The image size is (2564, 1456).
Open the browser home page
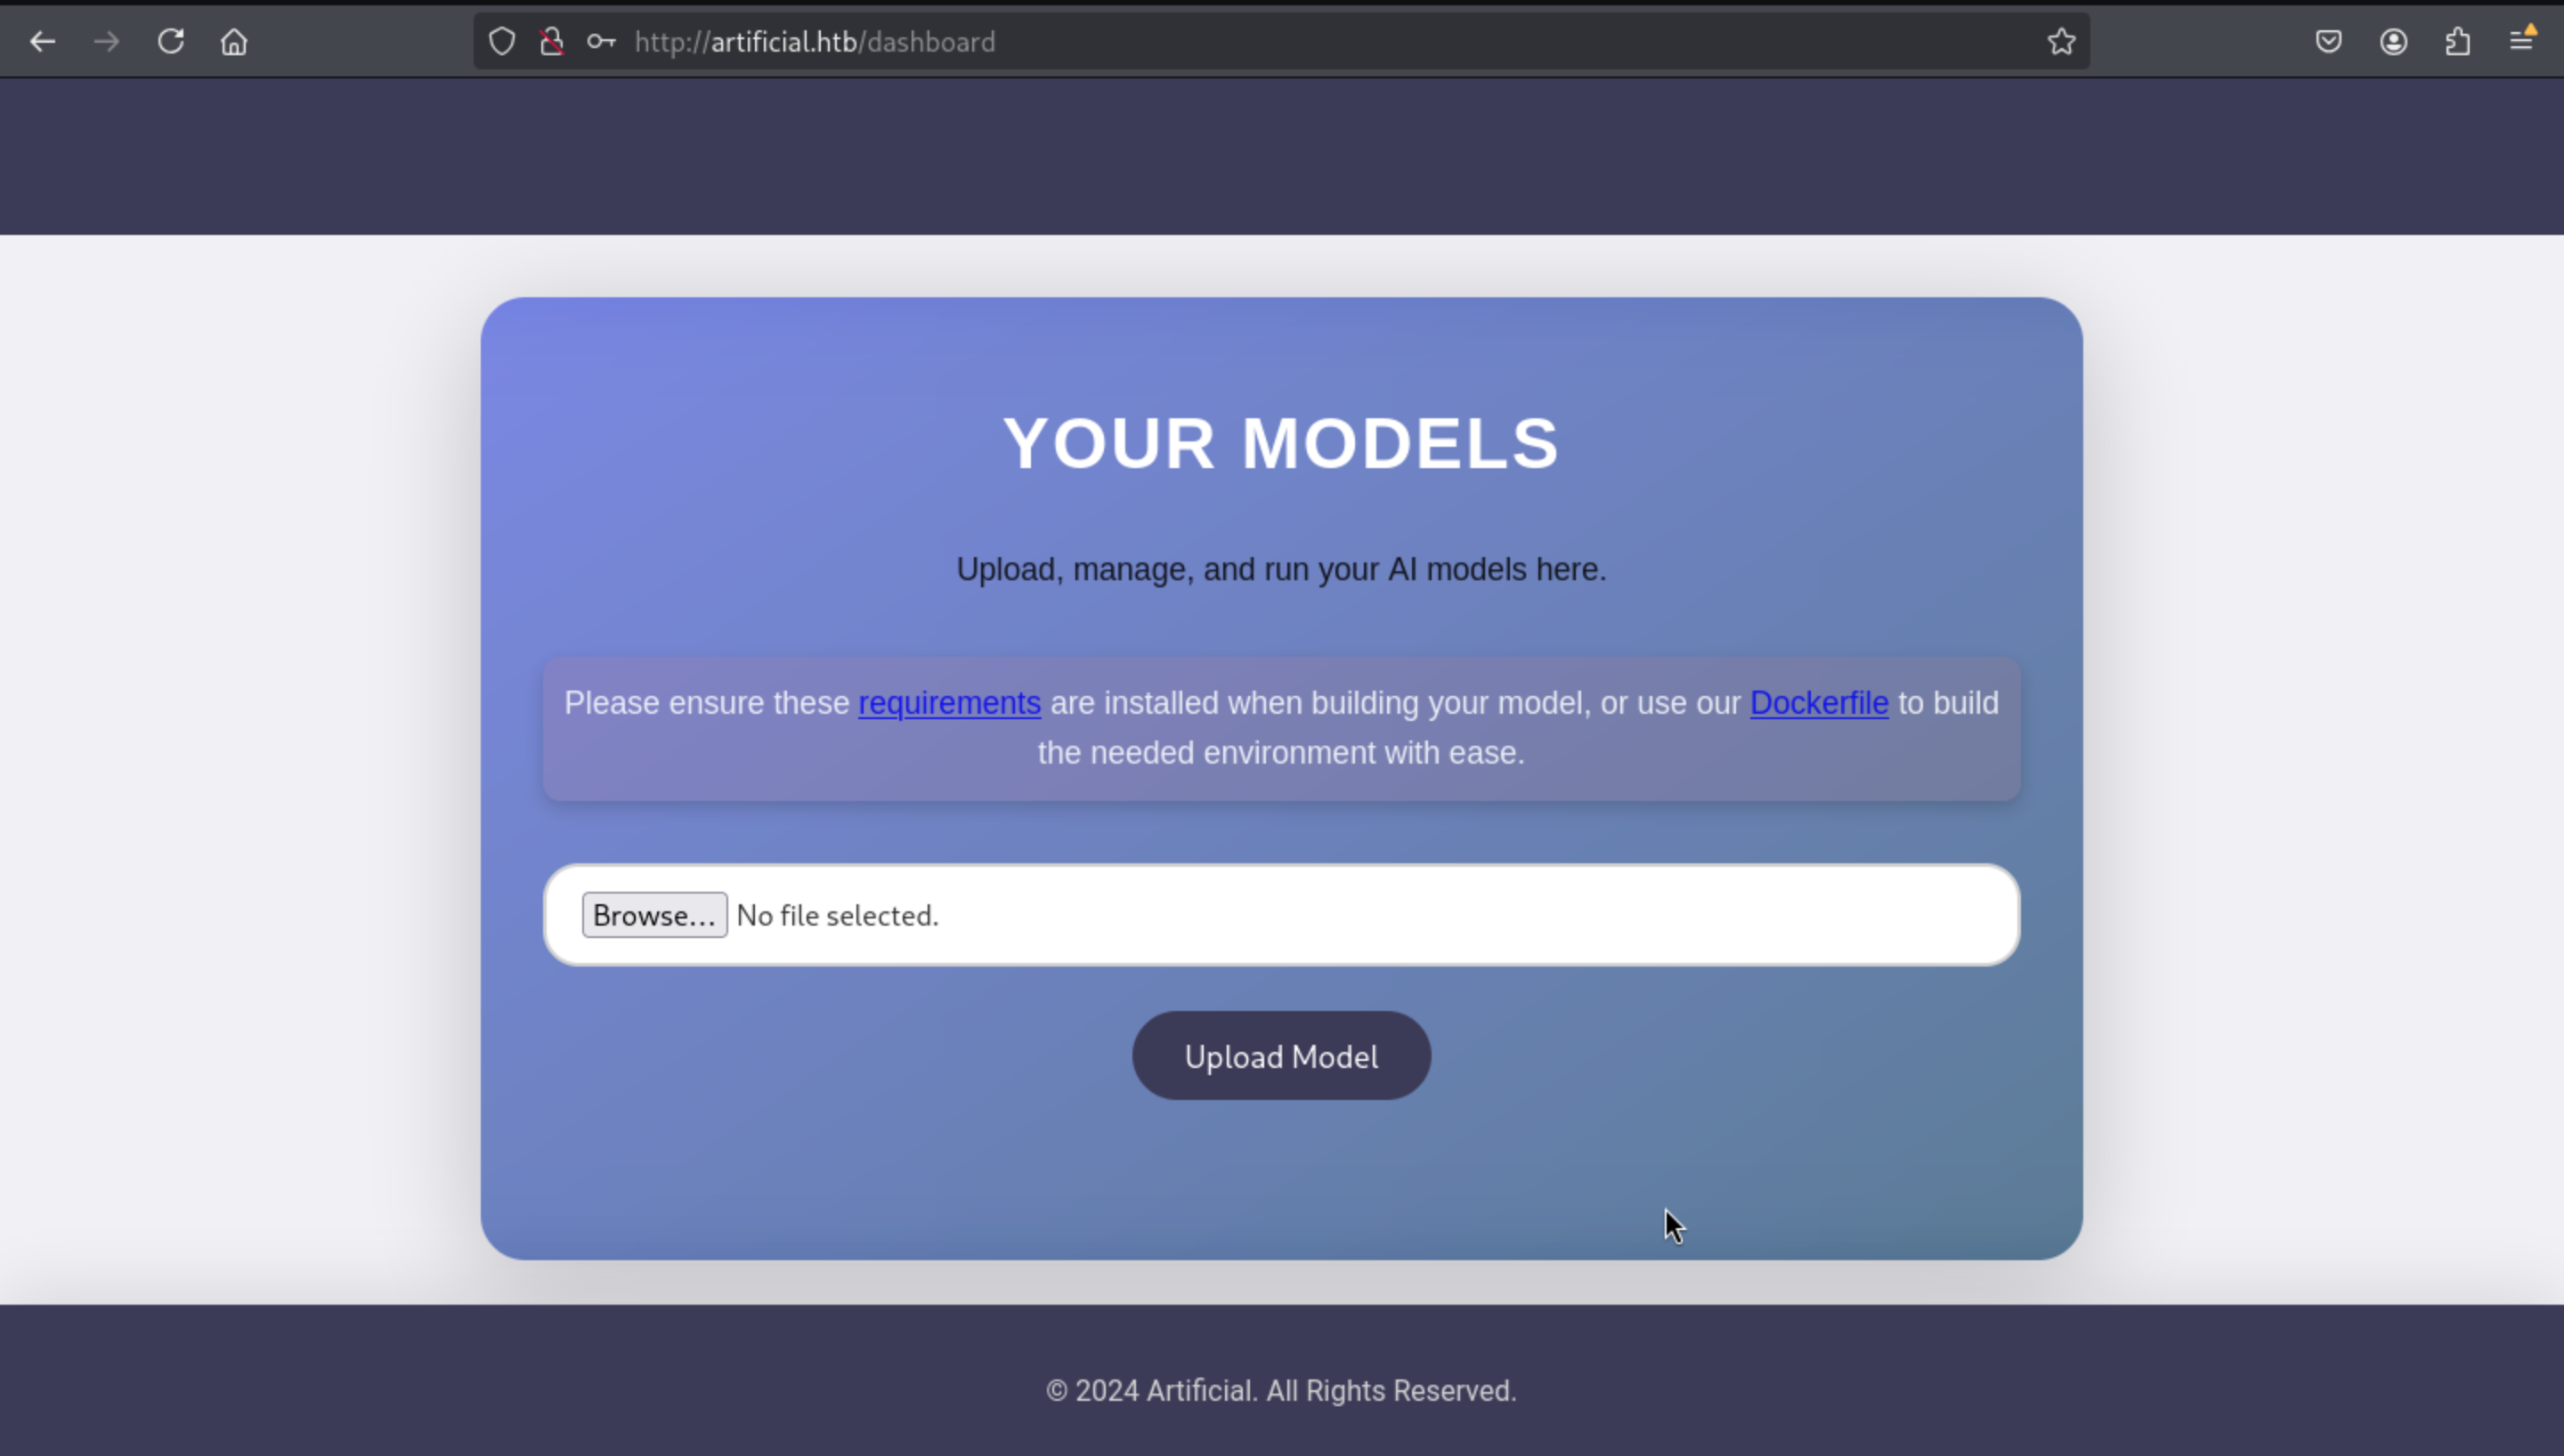pyautogui.click(x=234, y=42)
